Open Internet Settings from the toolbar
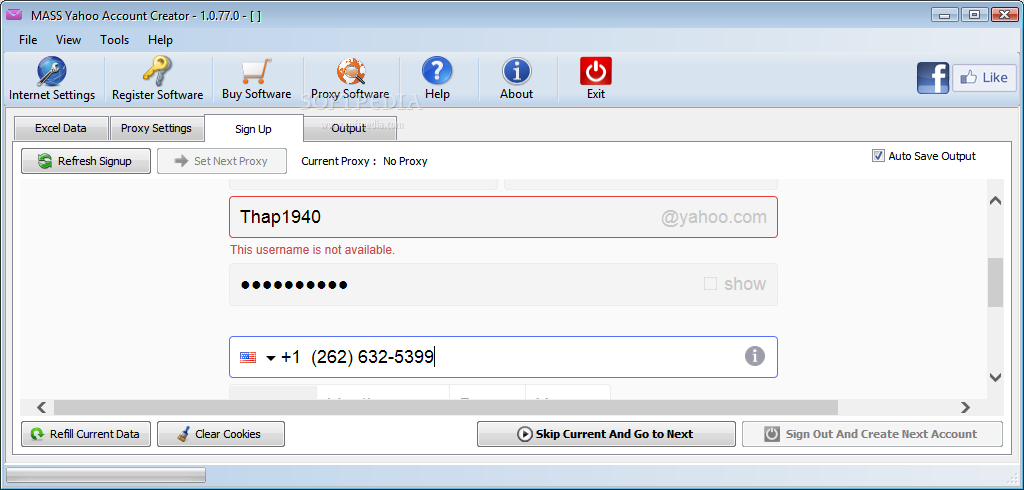1024x490 pixels. [52, 79]
